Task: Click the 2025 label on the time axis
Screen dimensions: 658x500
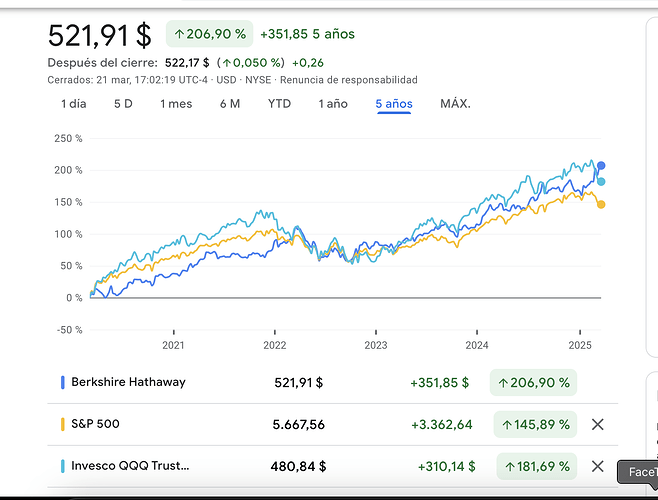Action: 580,345
